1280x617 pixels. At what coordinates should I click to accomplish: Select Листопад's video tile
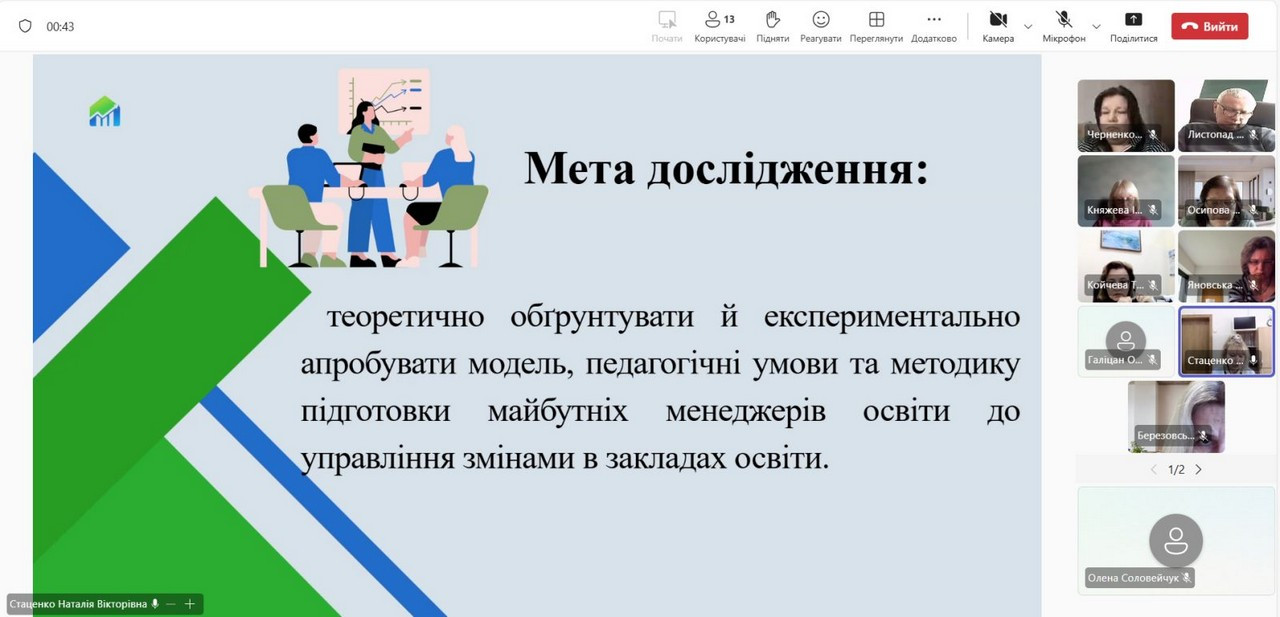[1226, 115]
